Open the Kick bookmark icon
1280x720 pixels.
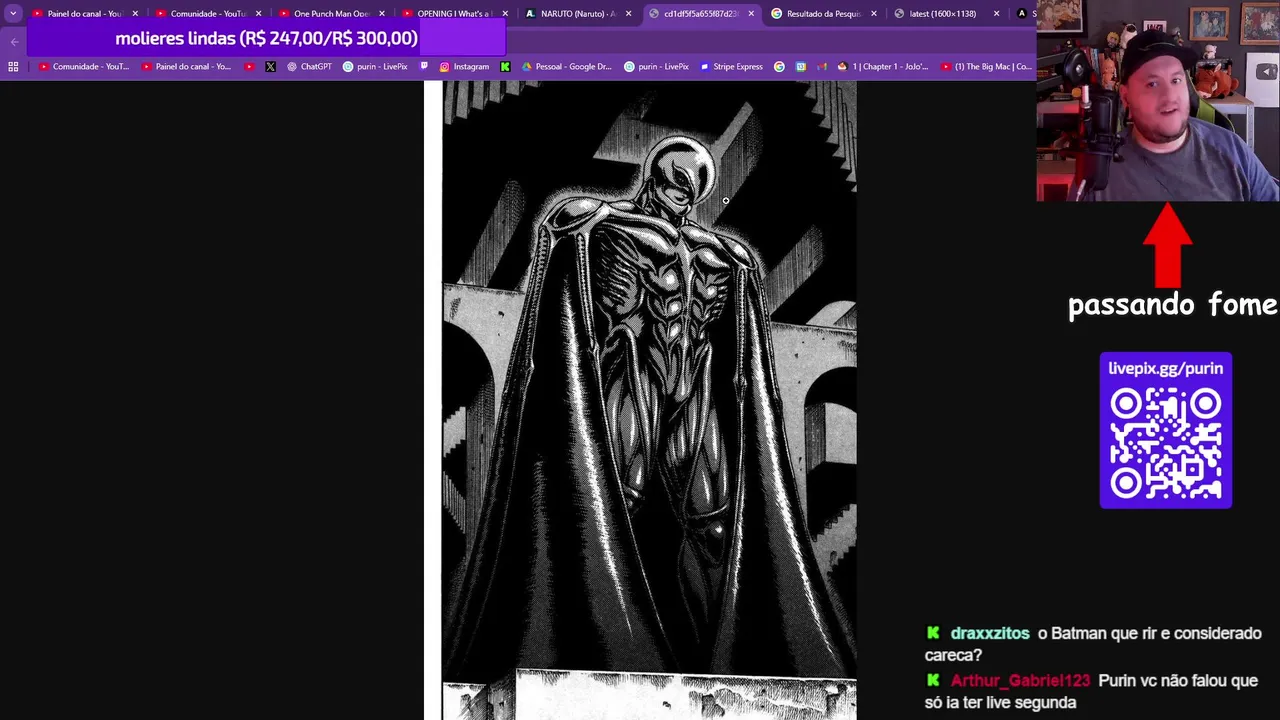[505, 67]
